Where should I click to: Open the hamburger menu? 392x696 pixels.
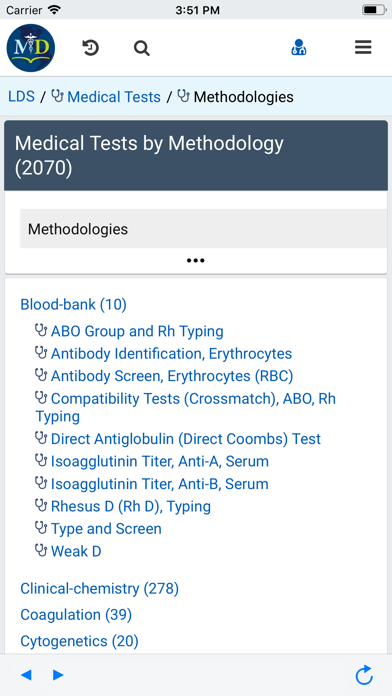(363, 47)
